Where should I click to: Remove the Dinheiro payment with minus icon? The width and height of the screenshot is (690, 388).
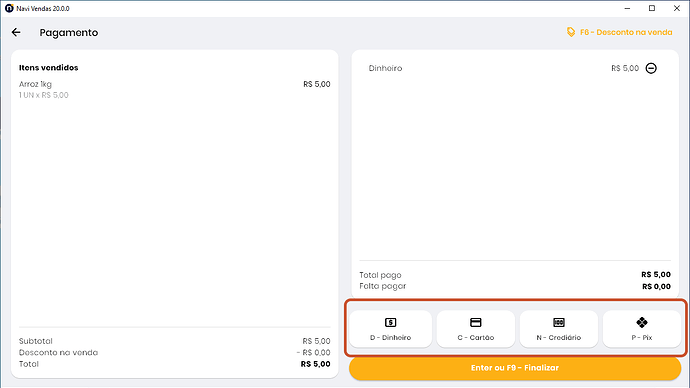pos(651,68)
